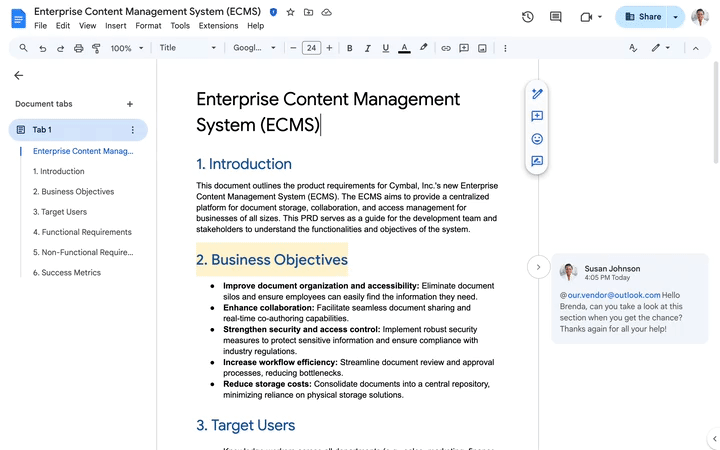Open the Tools menu
This screenshot has height=450, width=720.
pos(180,26)
